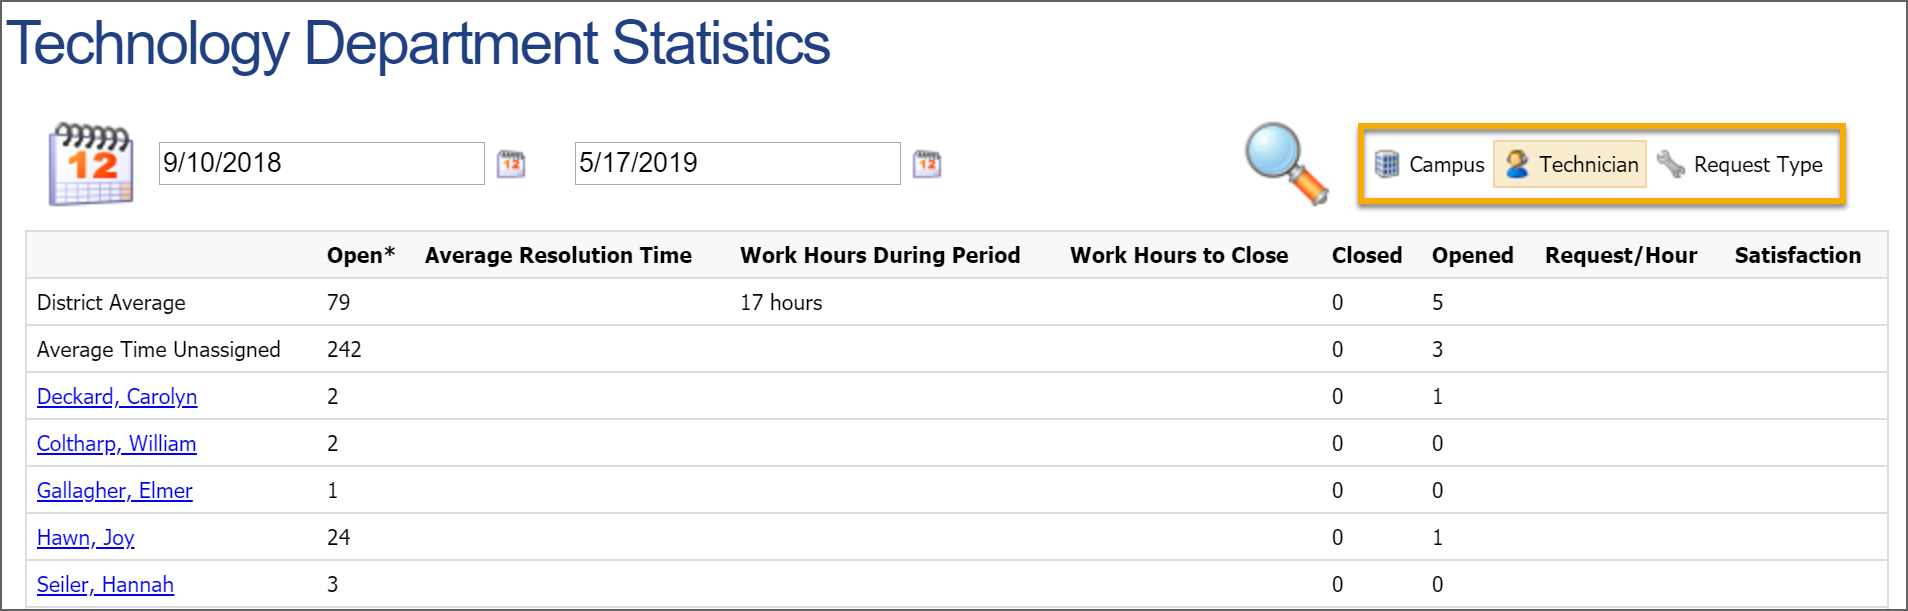Sort by Open* column header
1908x611 pixels.
(361, 255)
